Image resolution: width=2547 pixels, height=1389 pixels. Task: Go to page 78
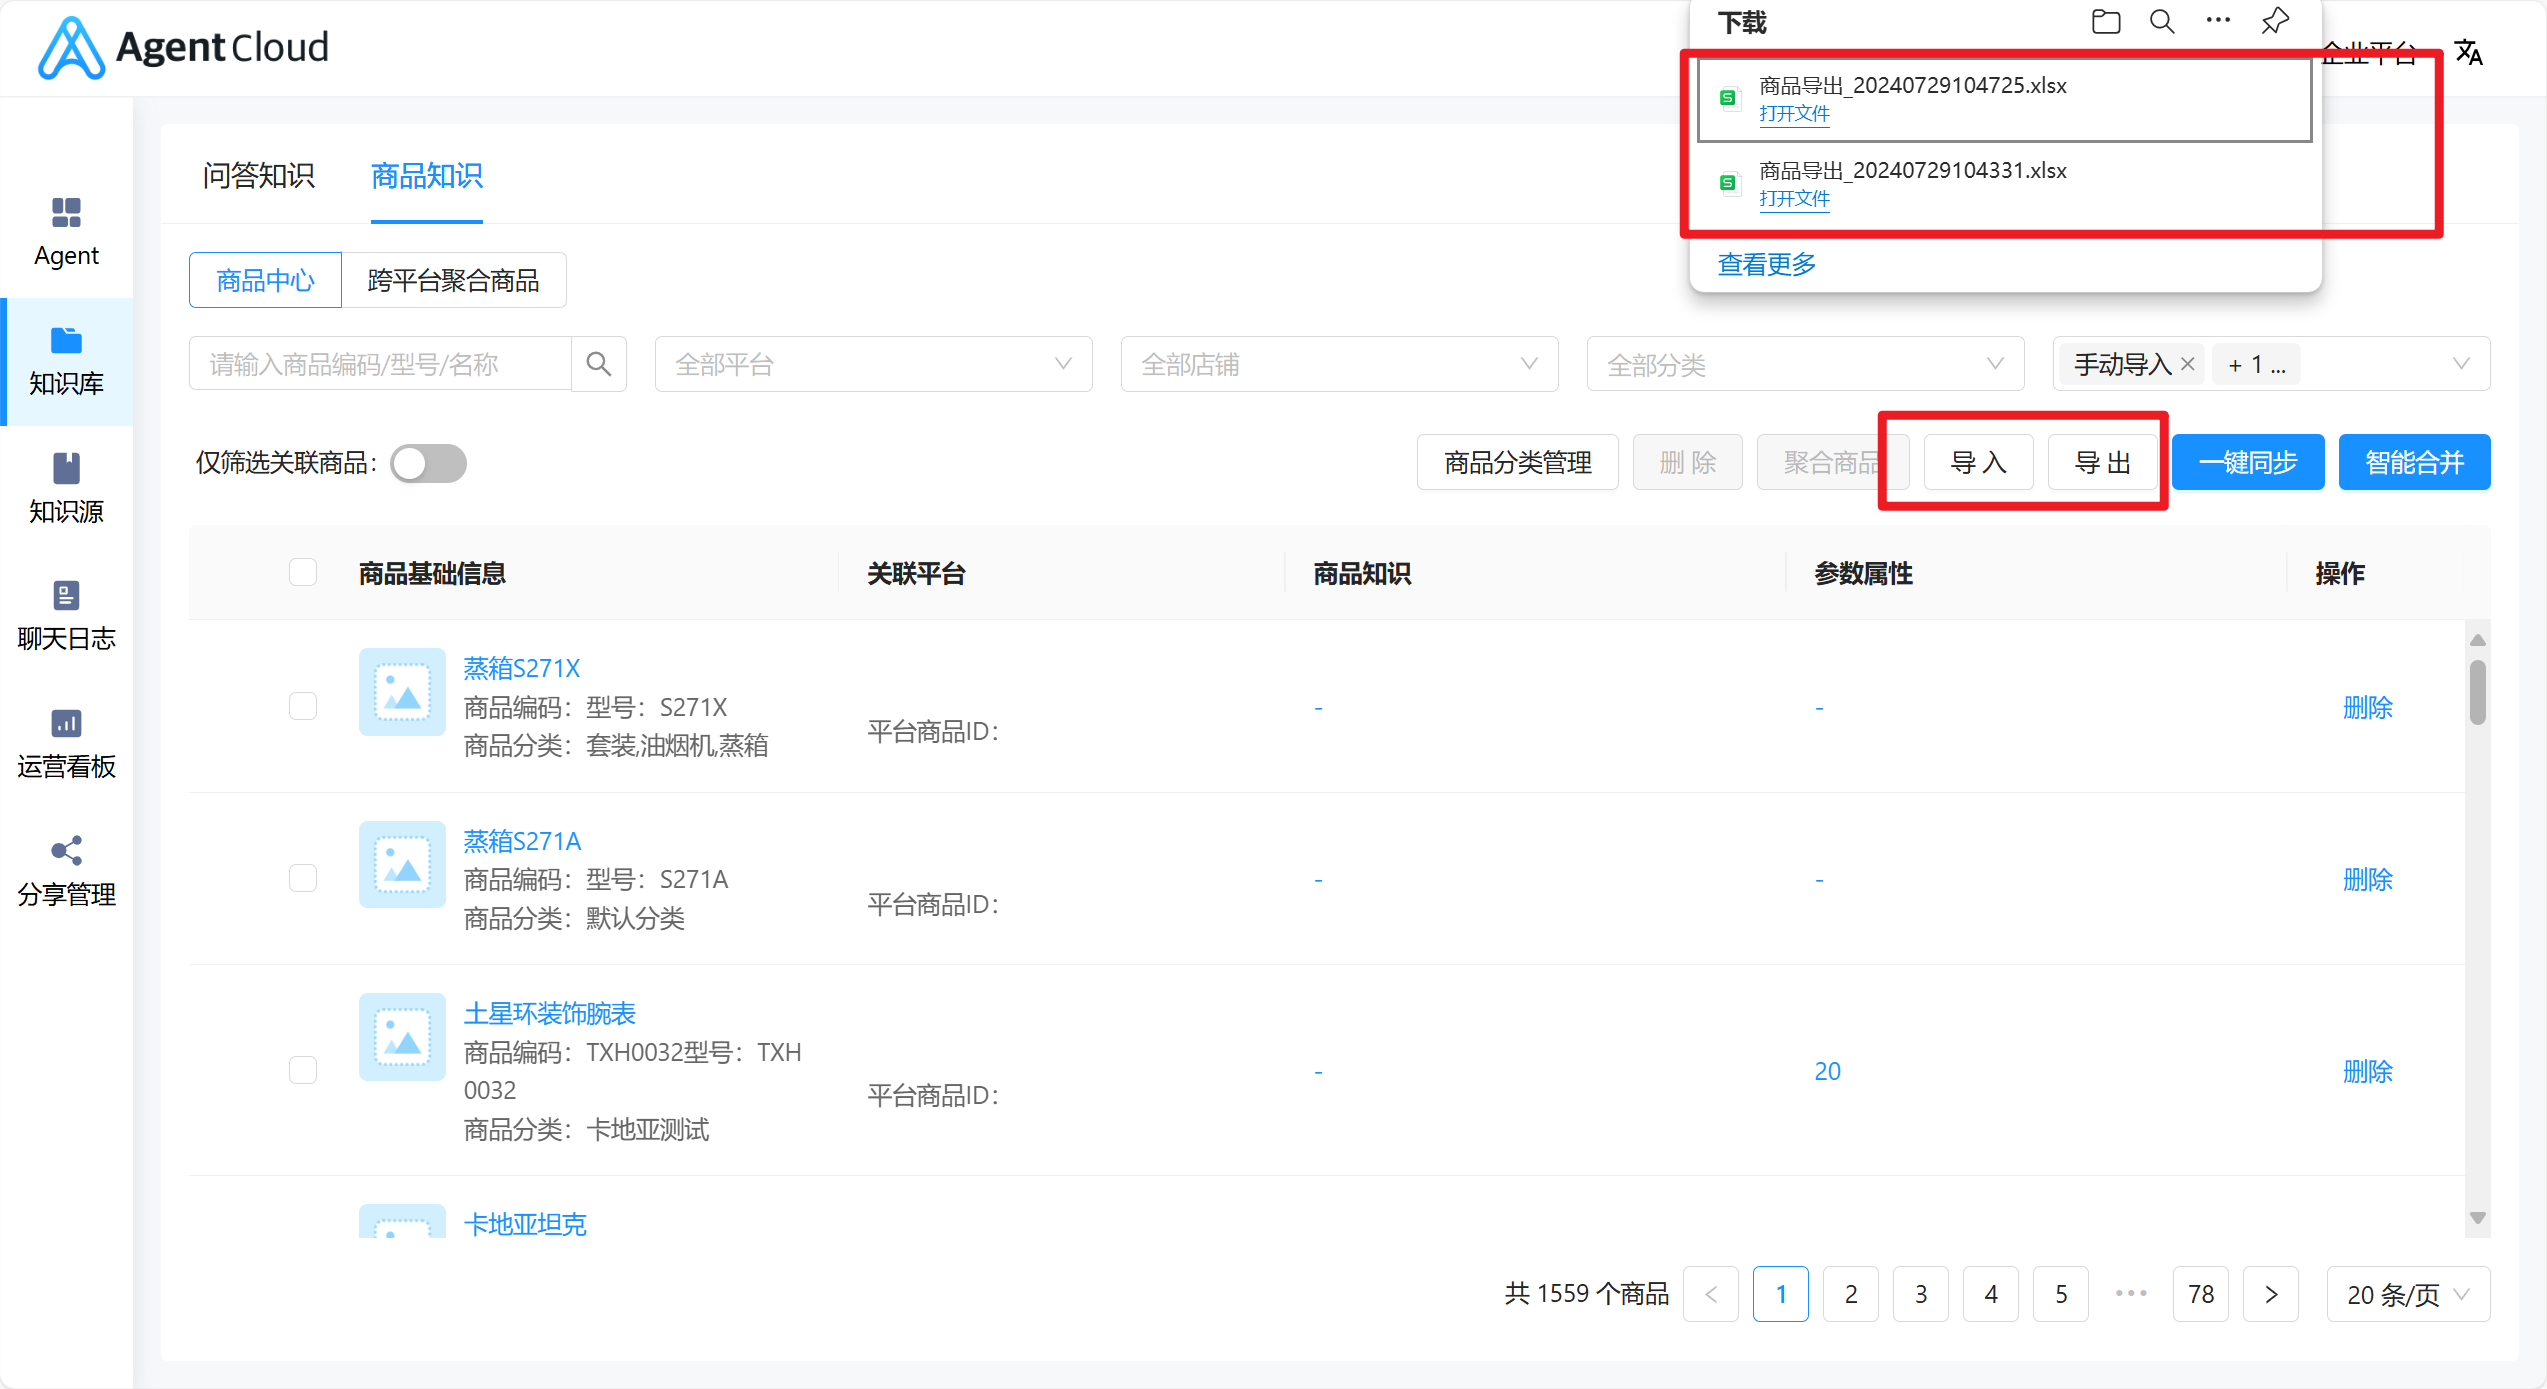click(x=2201, y=1294)
